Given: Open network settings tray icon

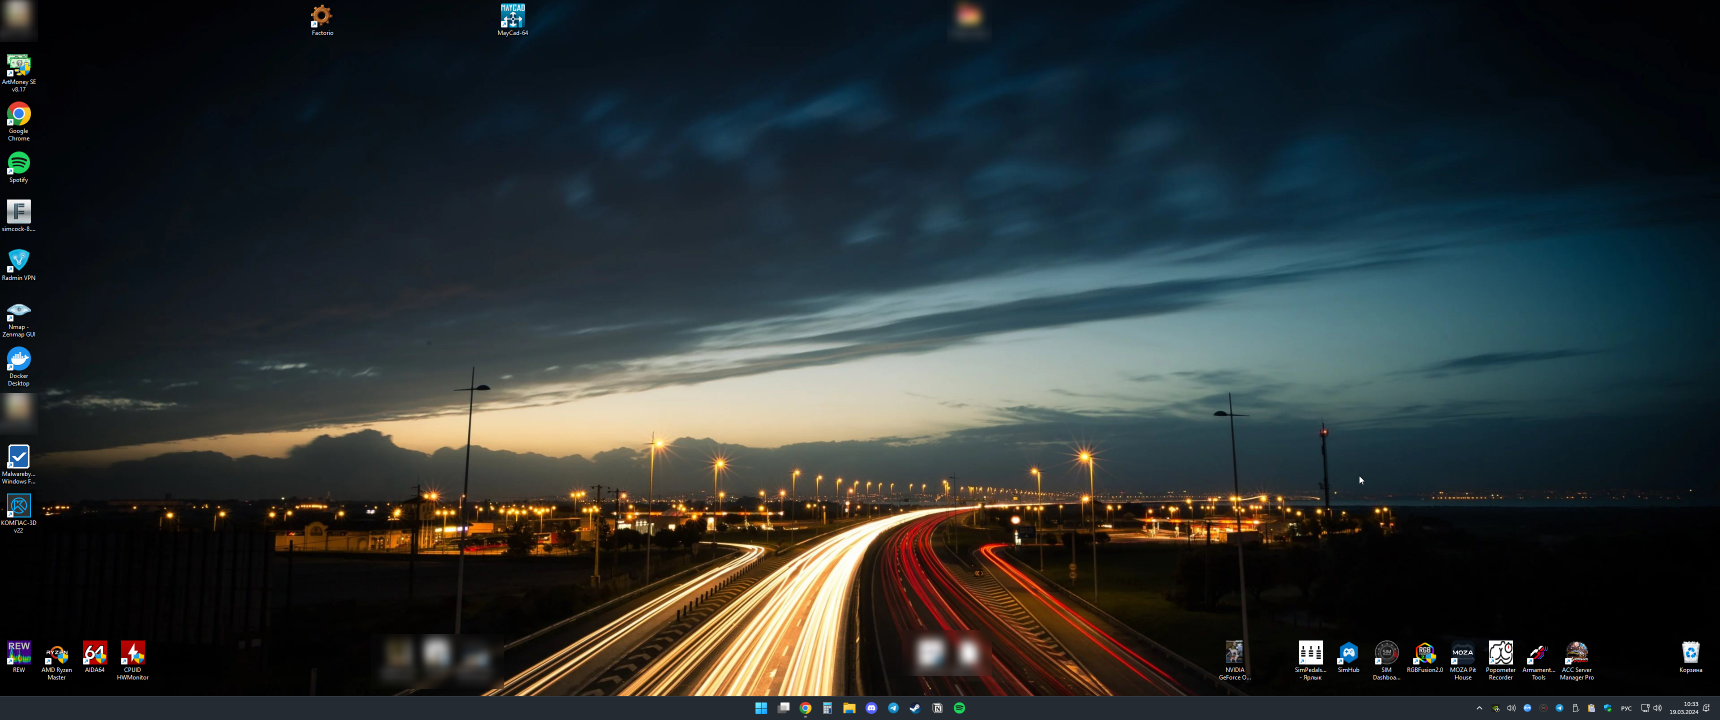Looking at the screenshot, I should click(x=1645, y=708).
